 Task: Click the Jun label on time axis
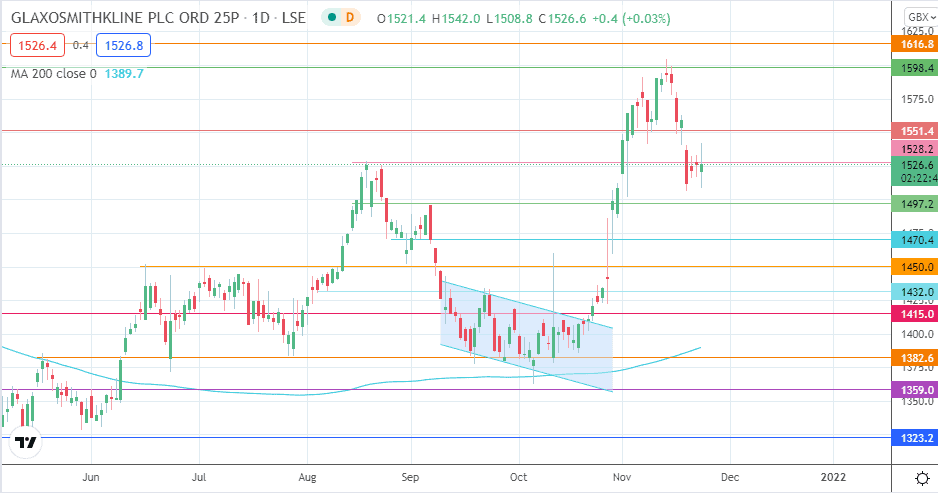pyautogui.click(x=91, y=477)
